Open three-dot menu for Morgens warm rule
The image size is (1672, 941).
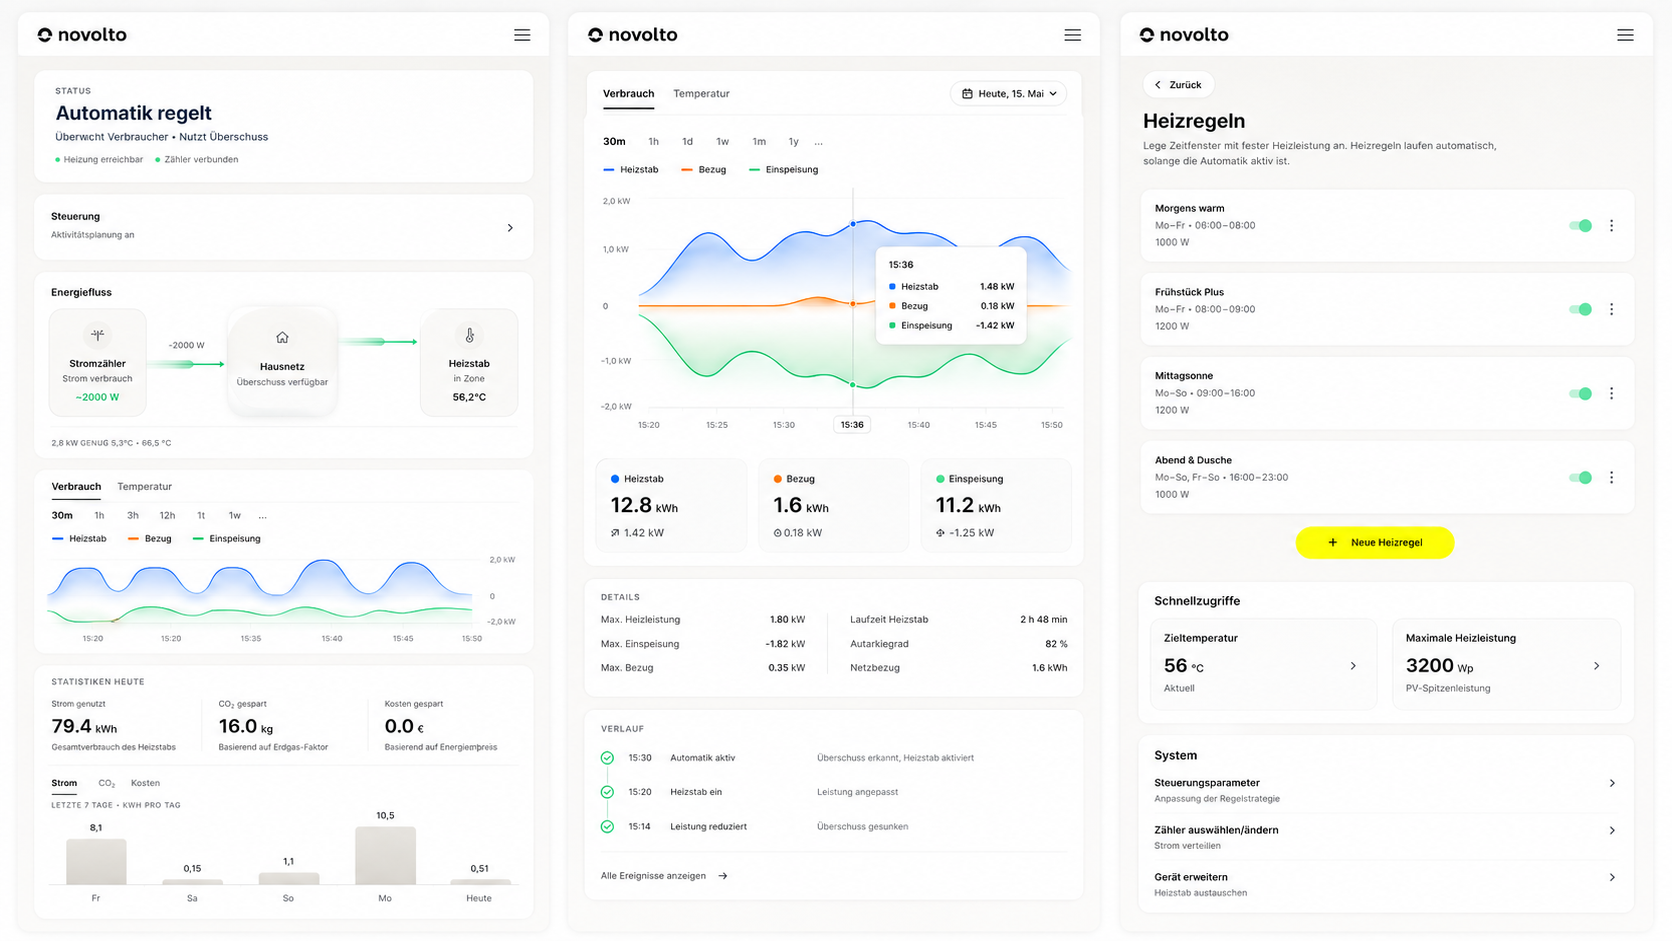[x=1611, y=226]
